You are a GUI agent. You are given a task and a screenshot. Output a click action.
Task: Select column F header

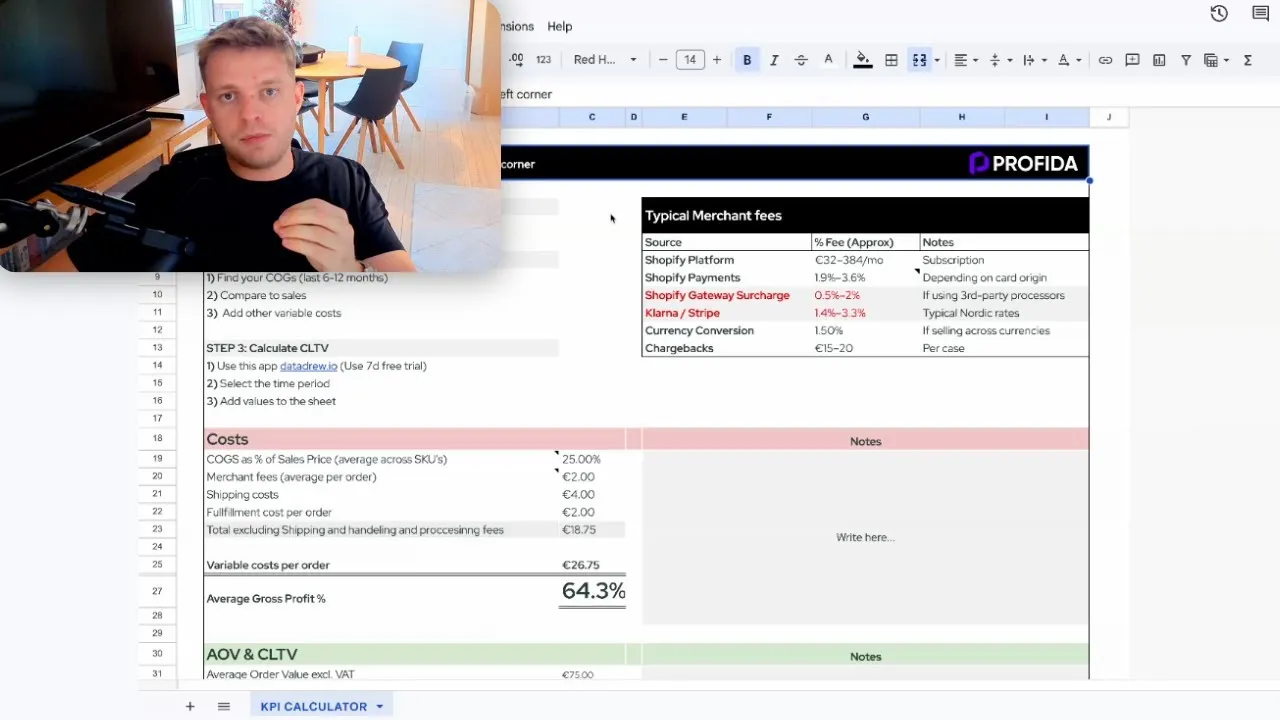tap(769, 117)
